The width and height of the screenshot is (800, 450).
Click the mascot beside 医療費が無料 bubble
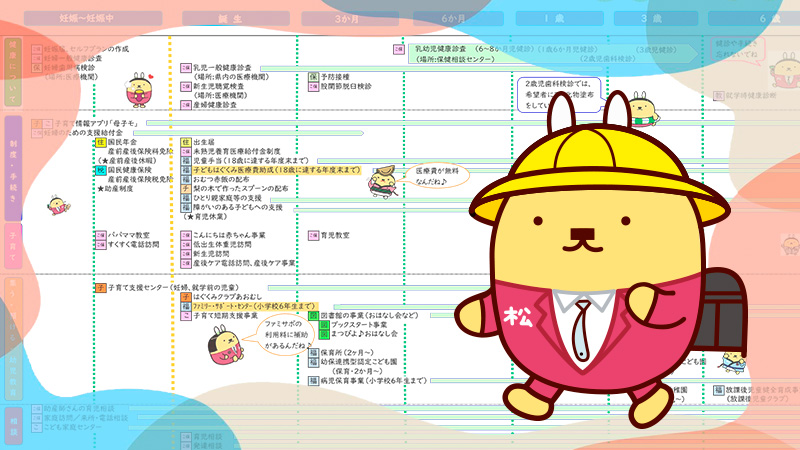click(x=383, y=182)
